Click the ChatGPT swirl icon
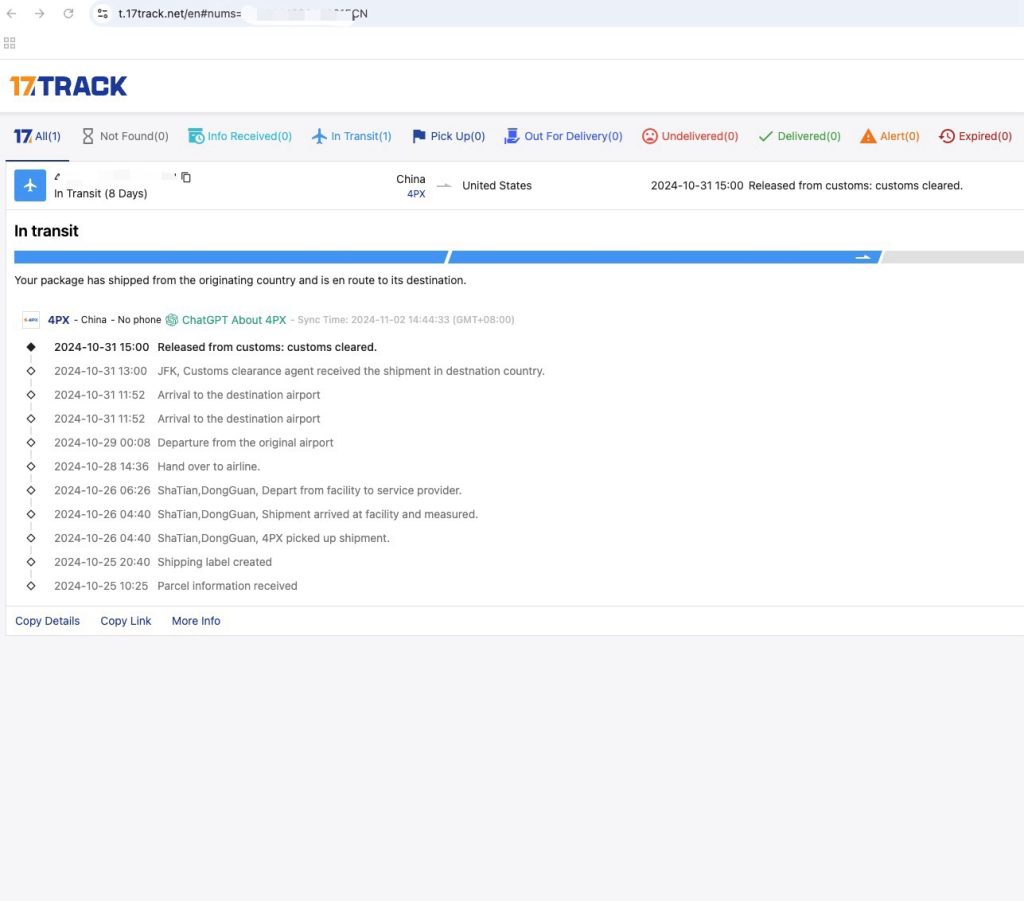 (172, 320)
